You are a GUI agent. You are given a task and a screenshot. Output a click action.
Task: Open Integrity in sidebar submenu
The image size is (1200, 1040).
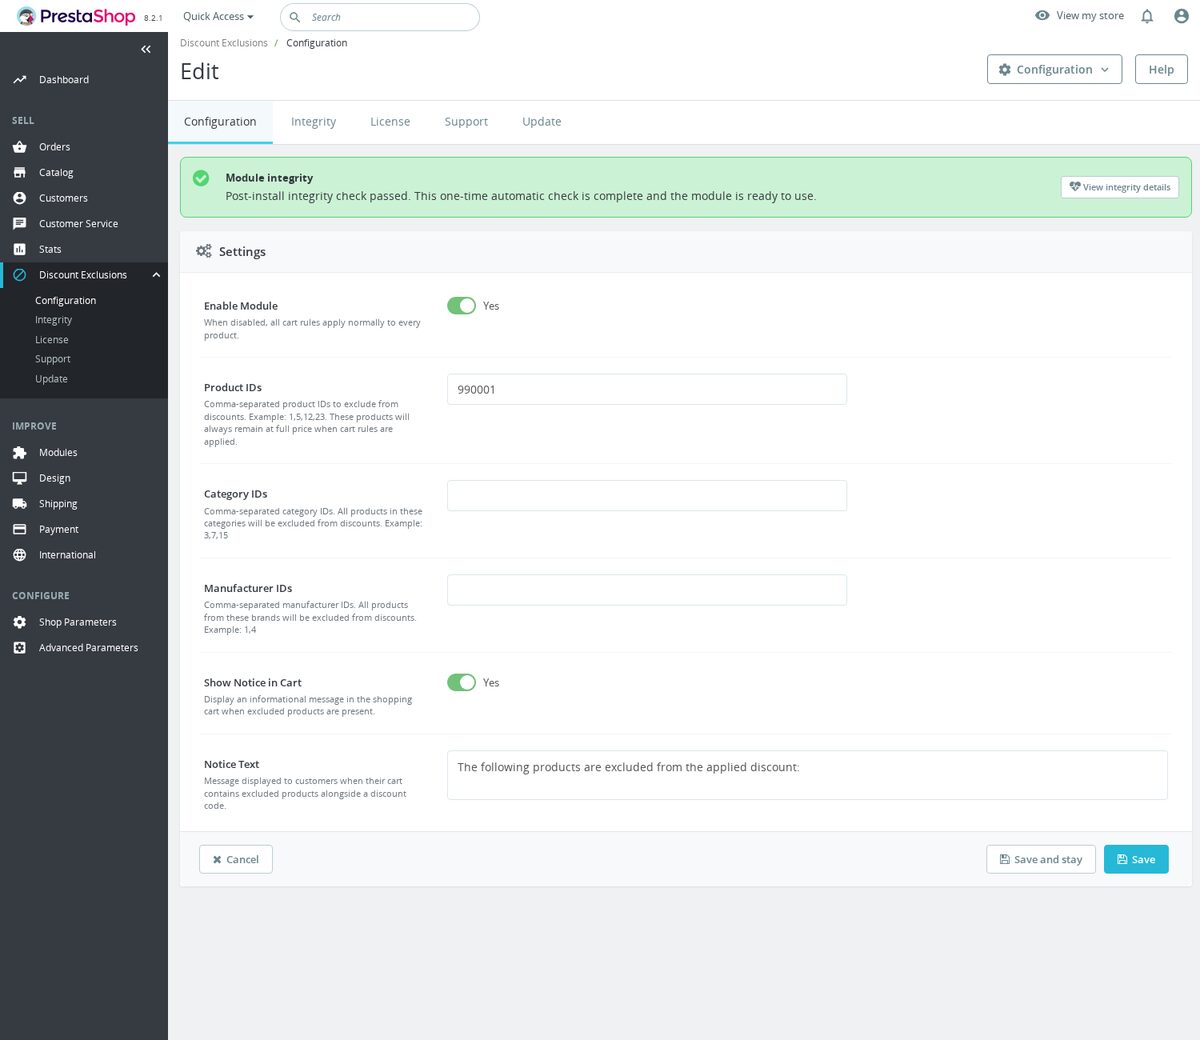(54, 320)
